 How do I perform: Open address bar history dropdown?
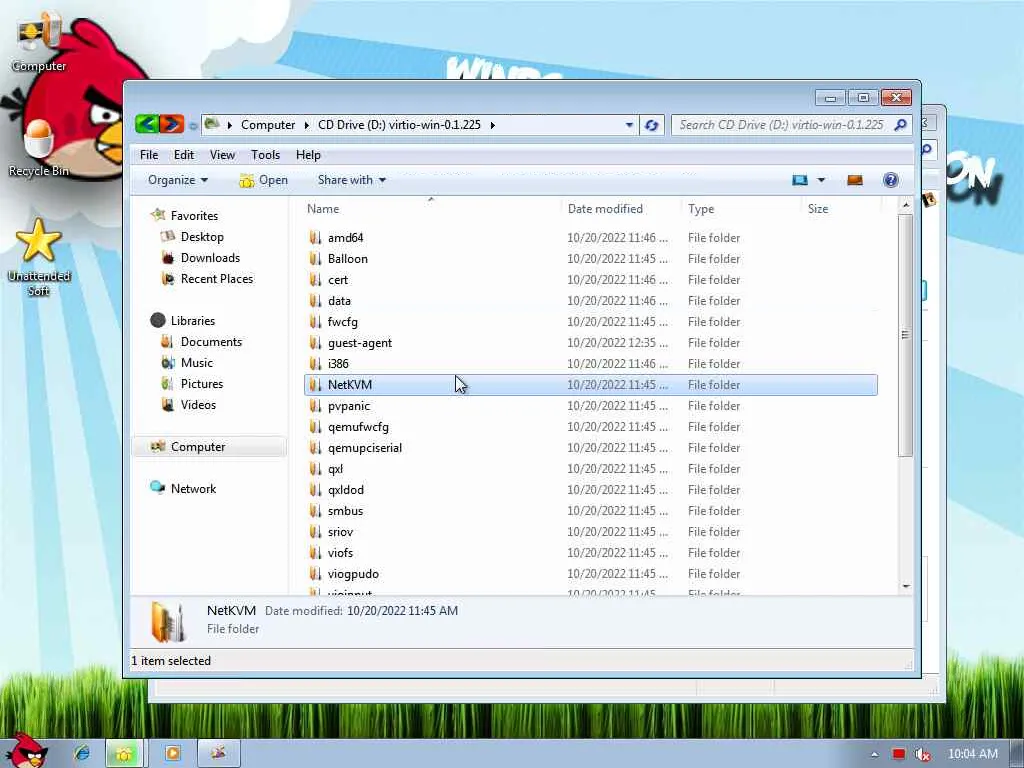[x=629, y=125]
